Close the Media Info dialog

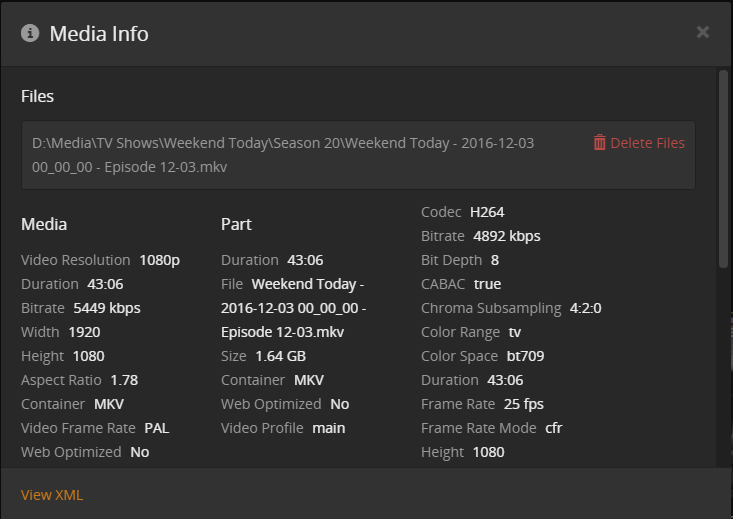coord(703,32)
